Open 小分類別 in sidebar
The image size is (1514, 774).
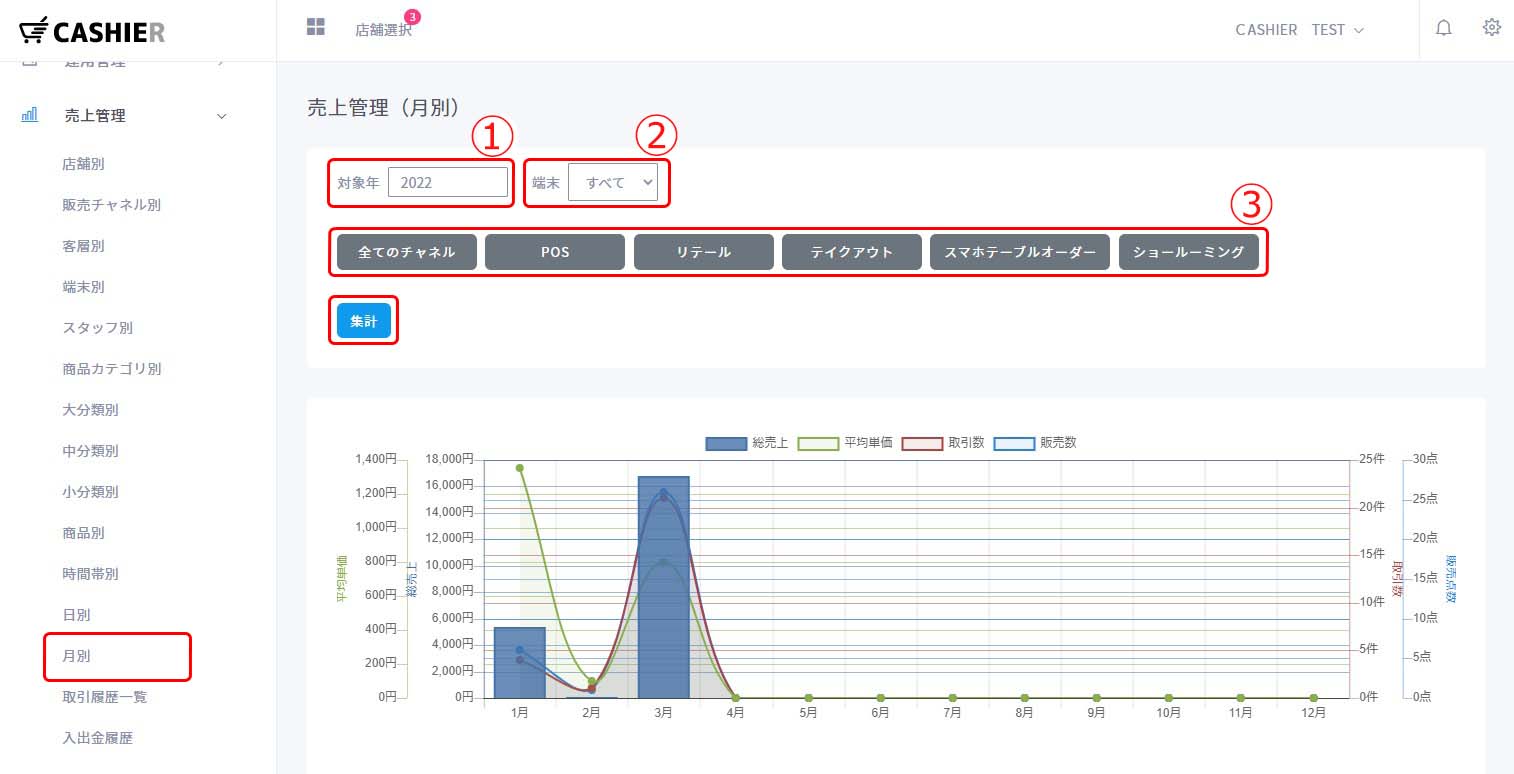click(x=91, y=492)
